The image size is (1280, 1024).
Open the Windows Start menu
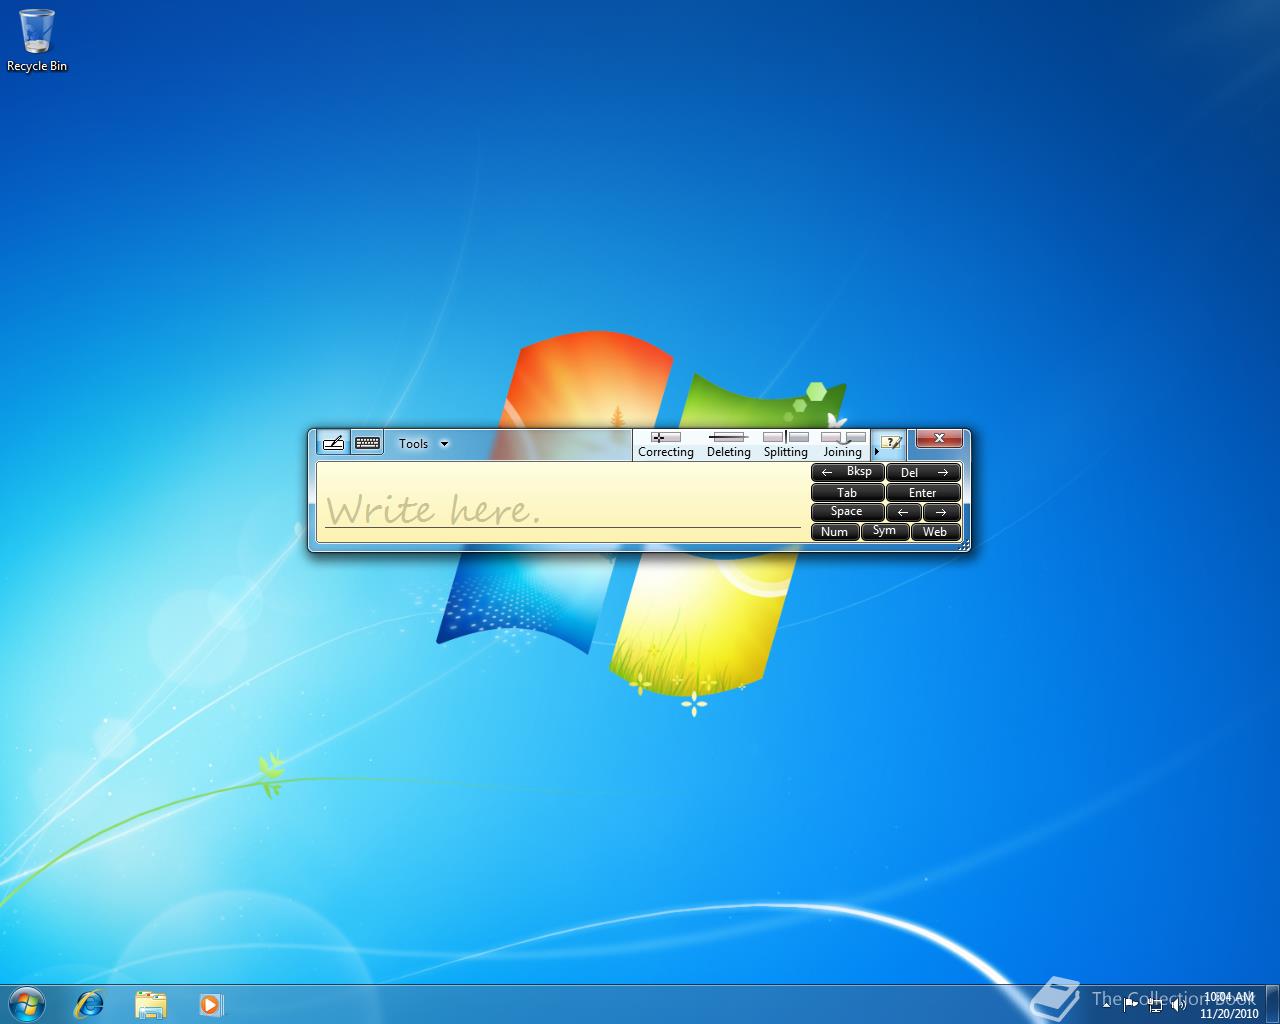coord(27,1003)
